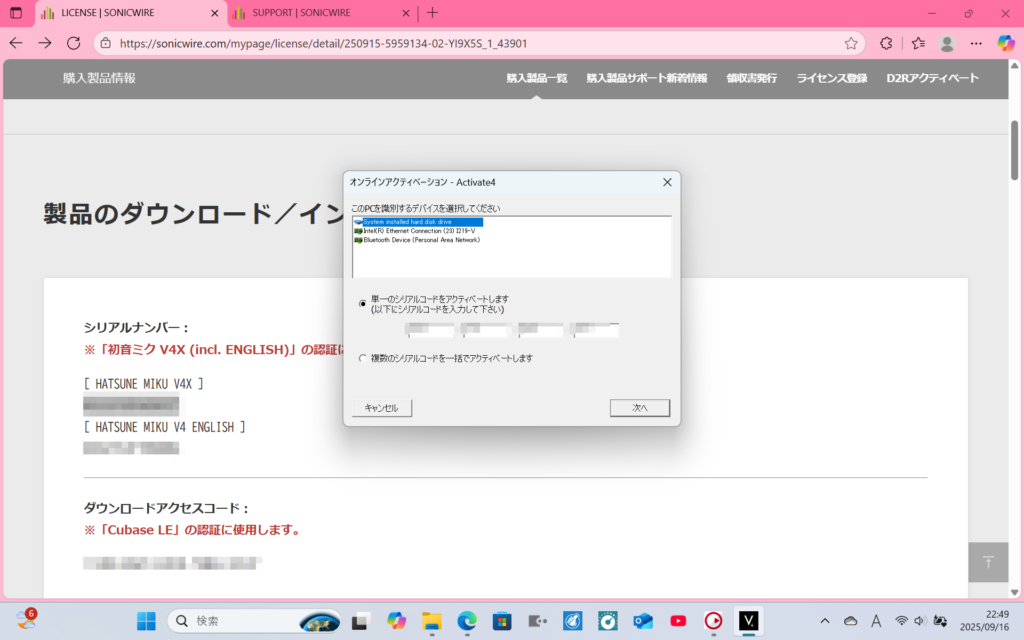Expand the hidden system tray icons chevron
1024x640 pixels.
point(824,620)
